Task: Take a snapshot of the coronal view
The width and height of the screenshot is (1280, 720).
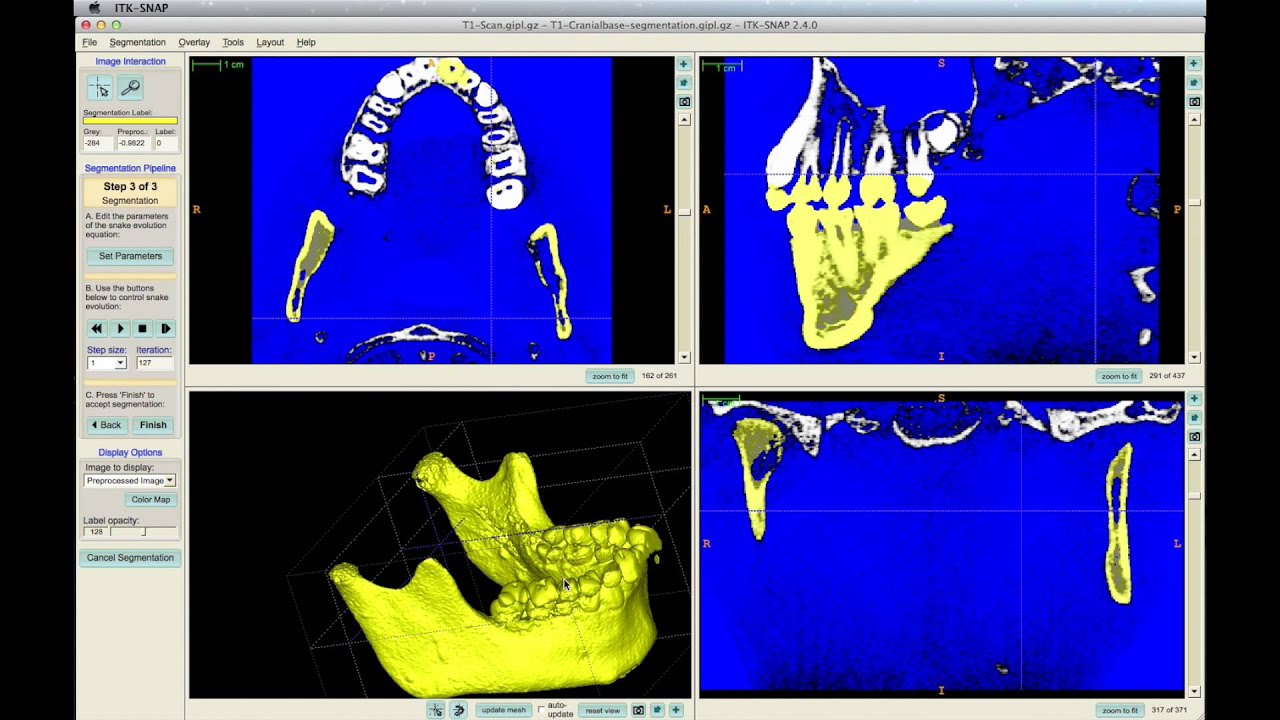Action: point(1194,437)
